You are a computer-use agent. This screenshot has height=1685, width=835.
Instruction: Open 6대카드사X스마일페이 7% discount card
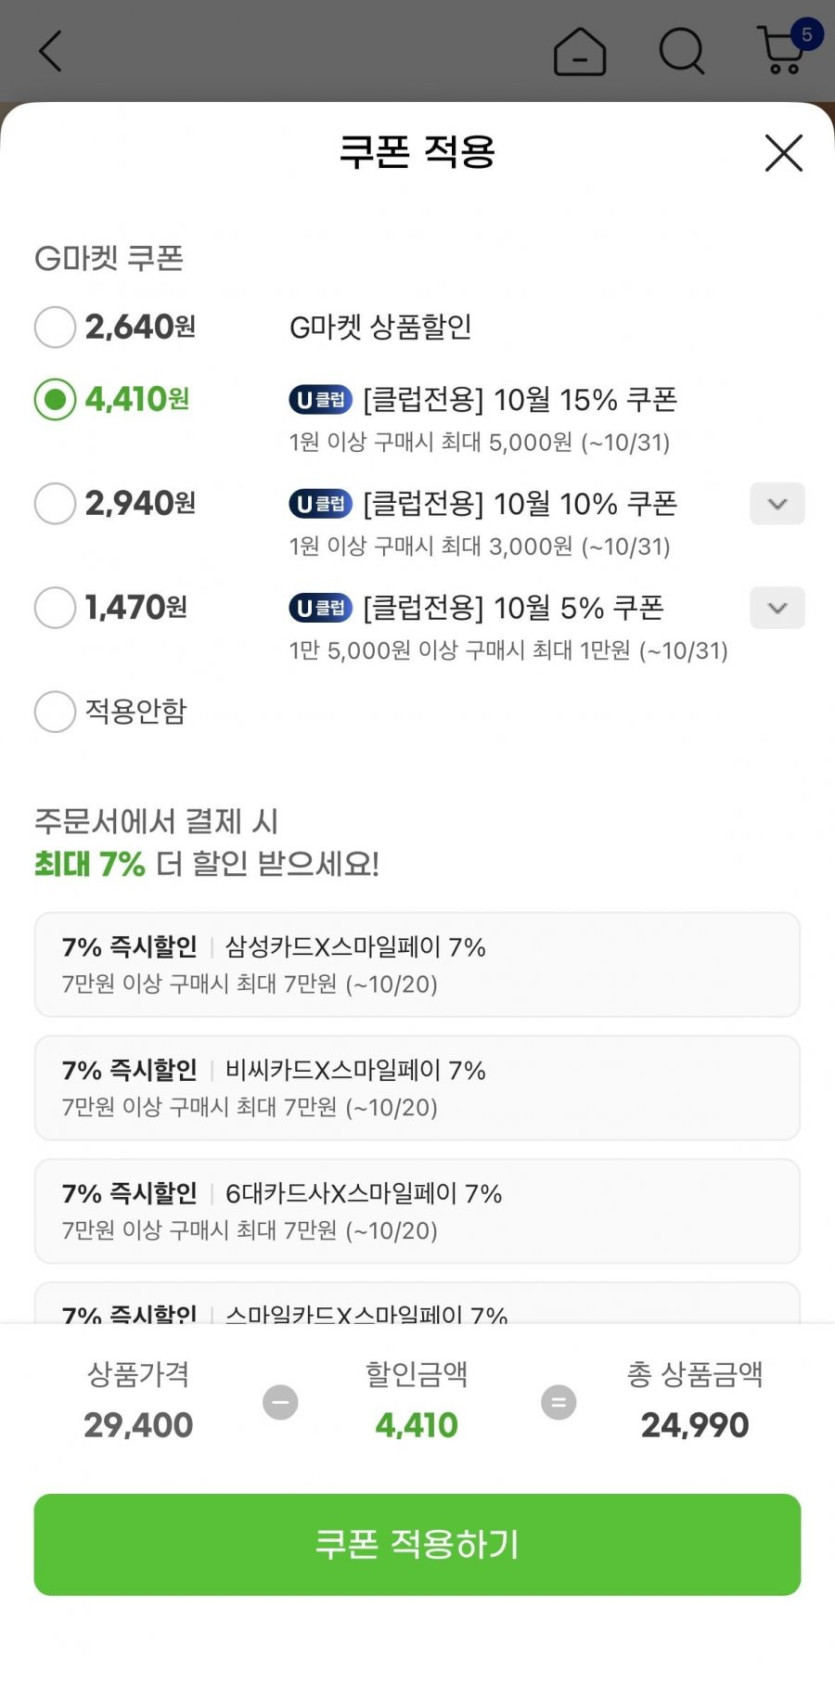[x=417, y=1211]
